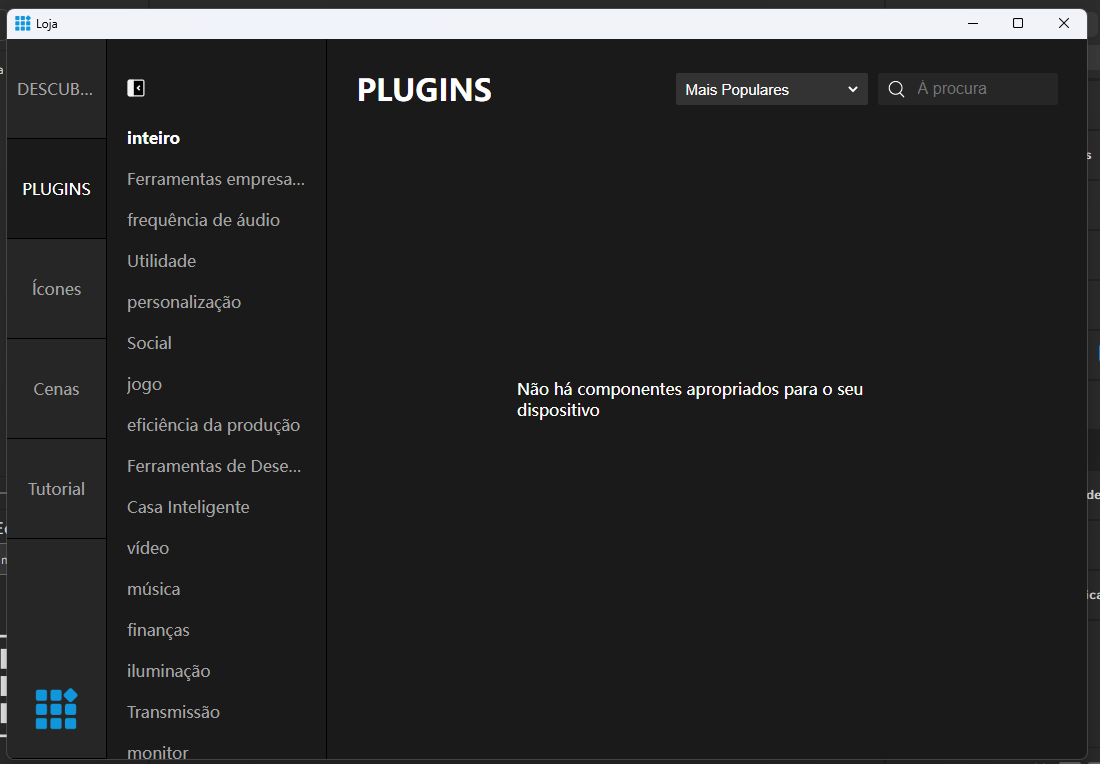Screen dimensions: 1100x764
Task: Open the 'Casa Inteligente' category
Action: 188,506
